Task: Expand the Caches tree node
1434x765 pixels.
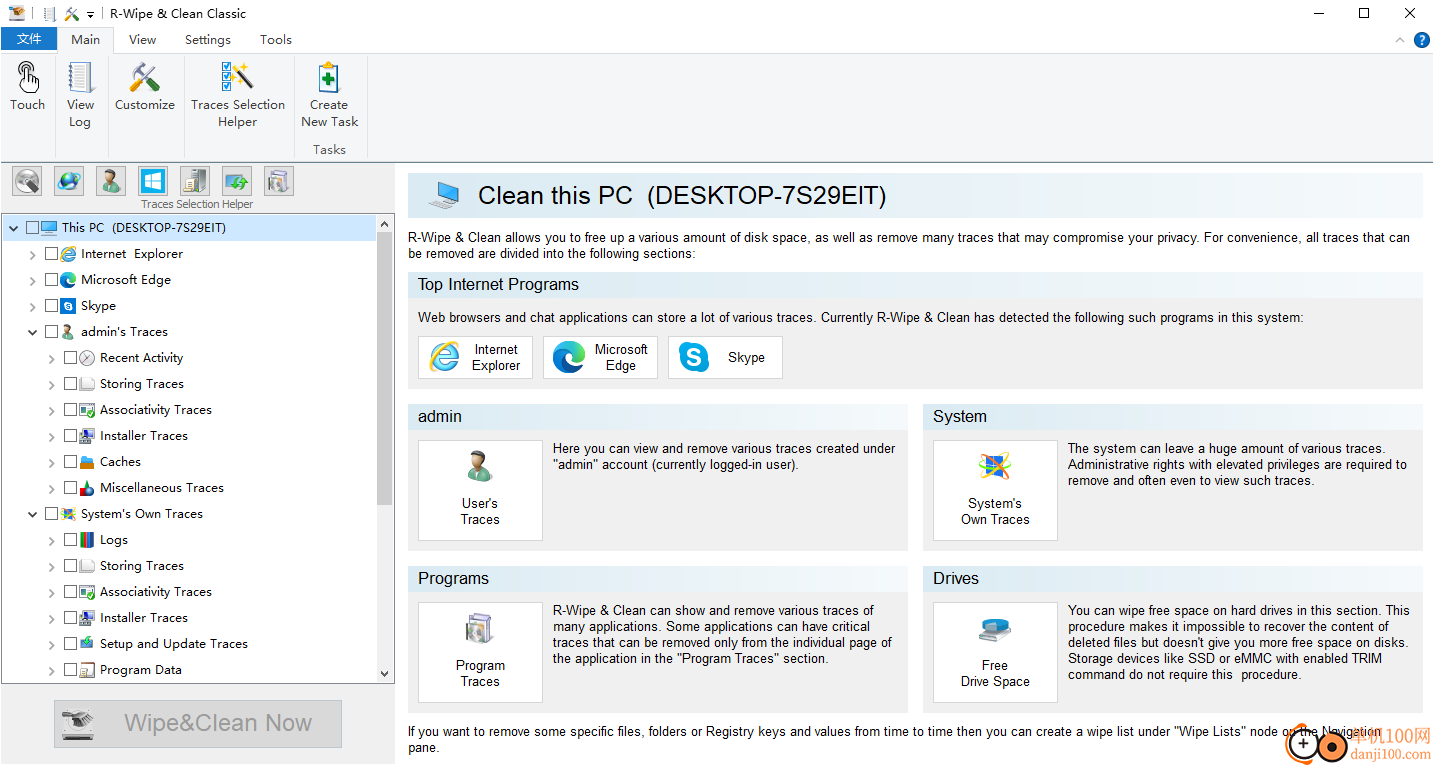Action: pos(52,462)
